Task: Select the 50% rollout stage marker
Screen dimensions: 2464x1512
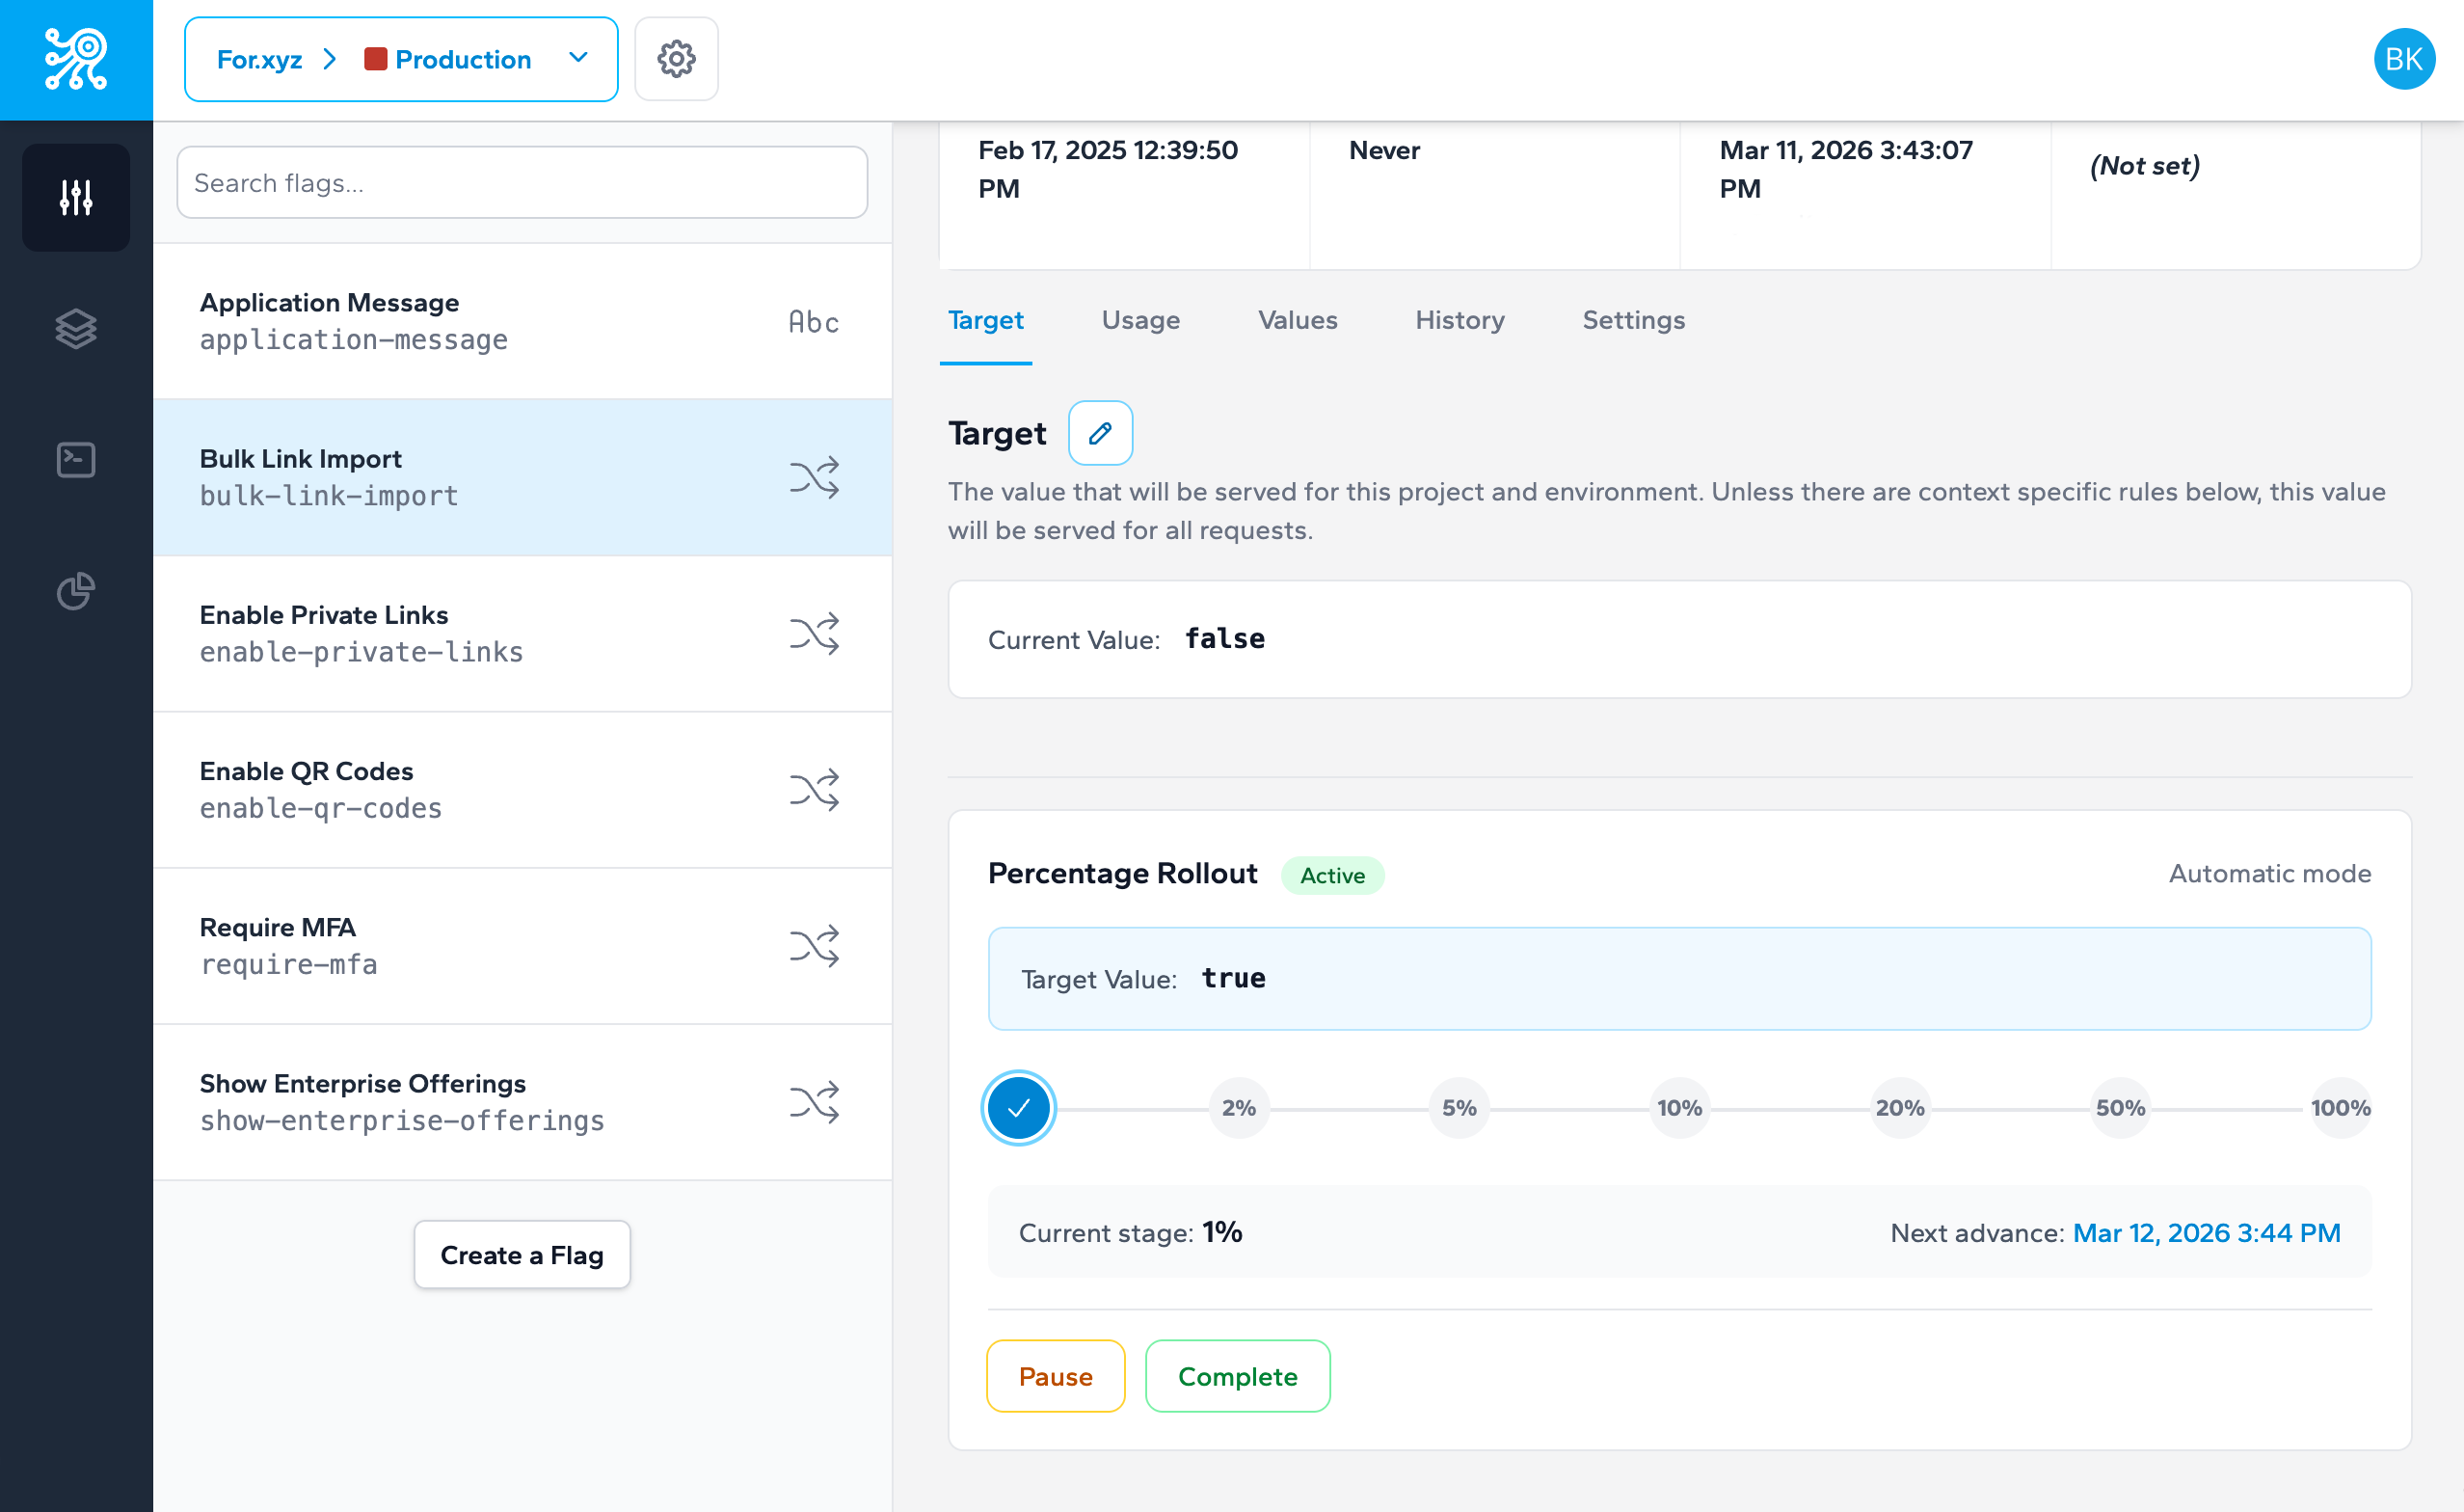Action: point(2119,1107)
